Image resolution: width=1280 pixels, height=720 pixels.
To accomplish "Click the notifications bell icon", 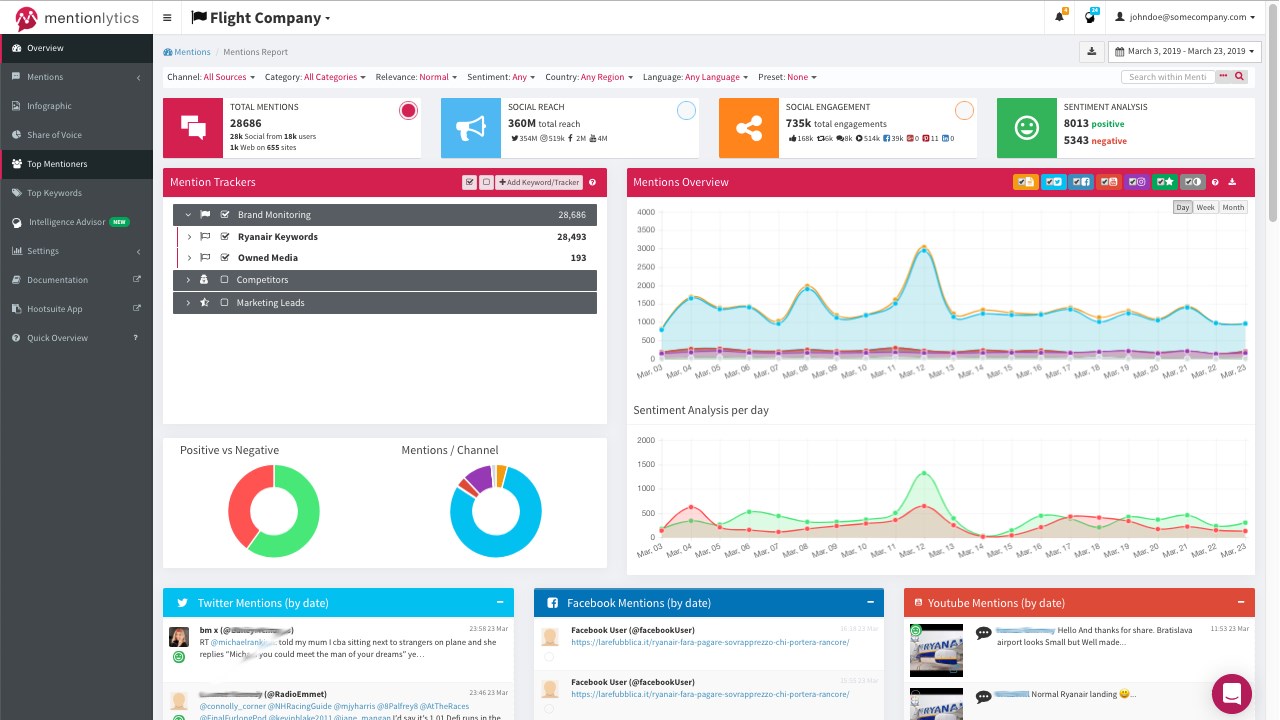I will (1060, 17).
